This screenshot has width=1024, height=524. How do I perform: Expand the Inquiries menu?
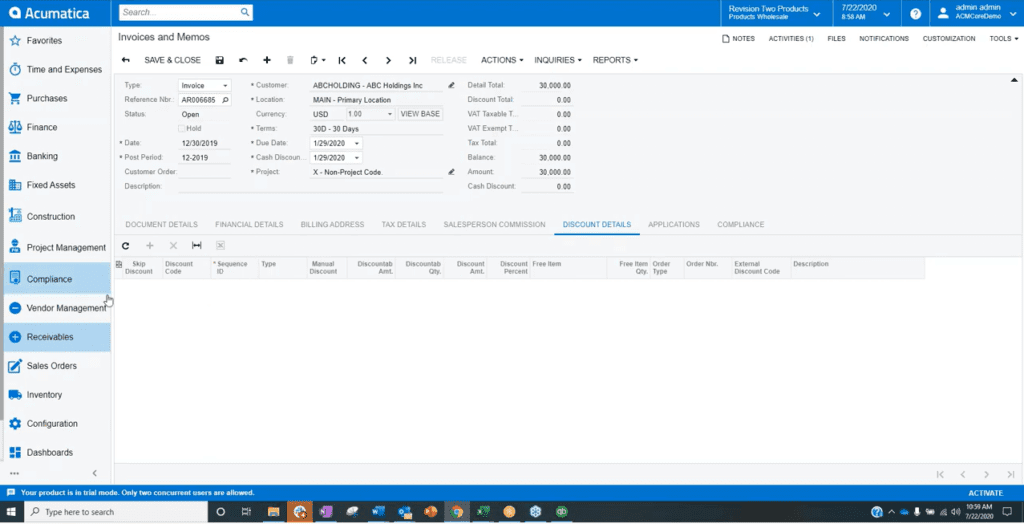click(x=558, y=60)
